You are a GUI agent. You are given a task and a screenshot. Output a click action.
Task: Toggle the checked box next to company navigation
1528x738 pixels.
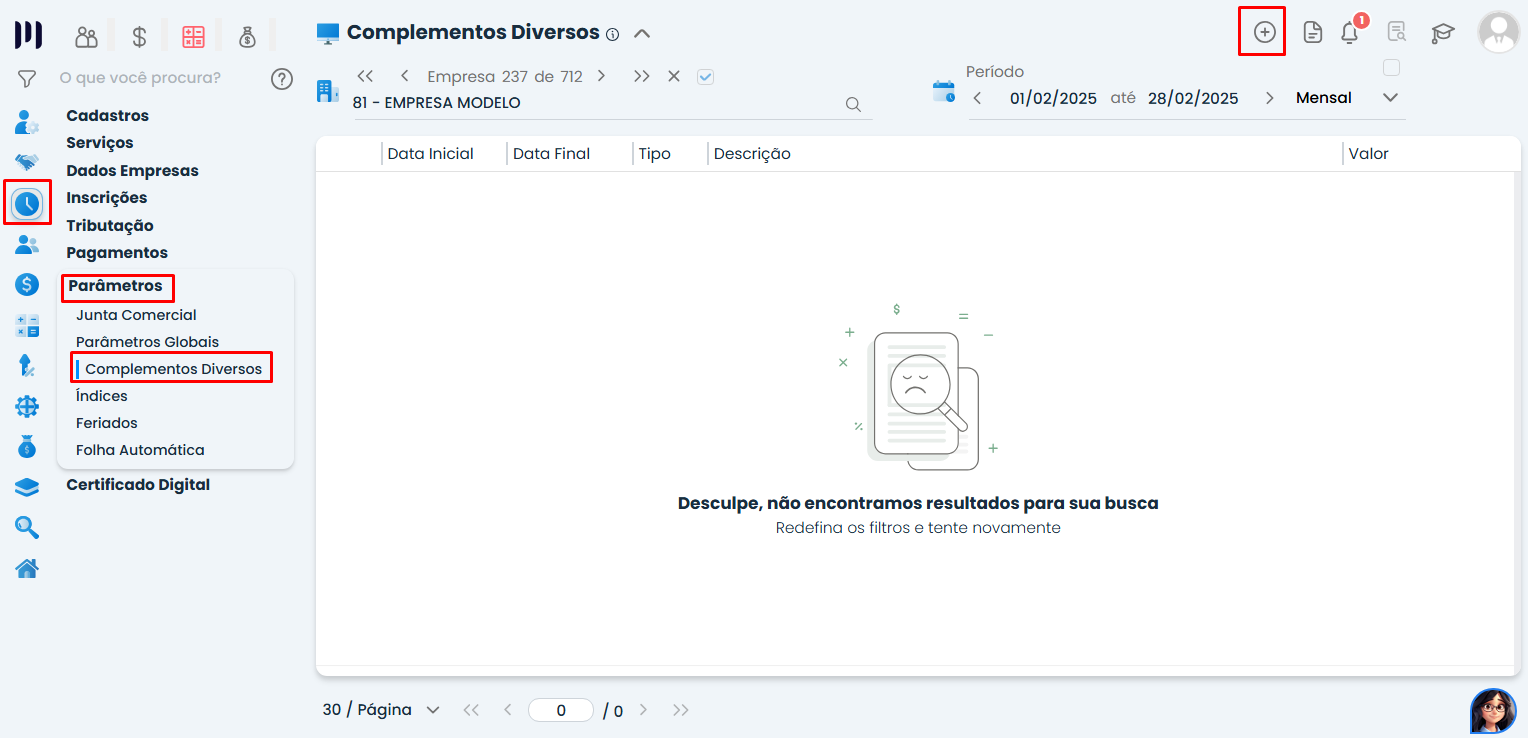point(705,77)
